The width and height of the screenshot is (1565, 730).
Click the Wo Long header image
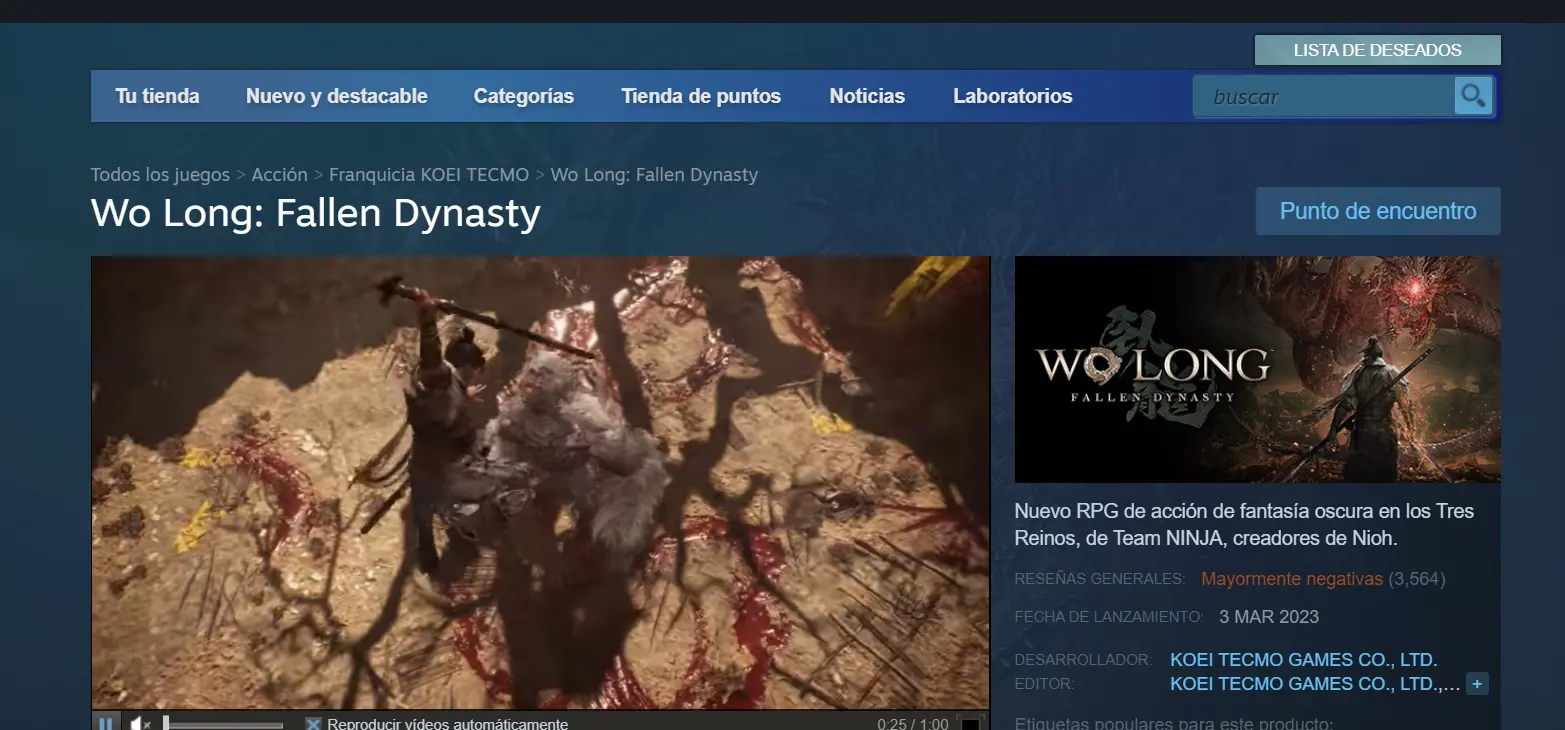click(x=1258, y=370)
